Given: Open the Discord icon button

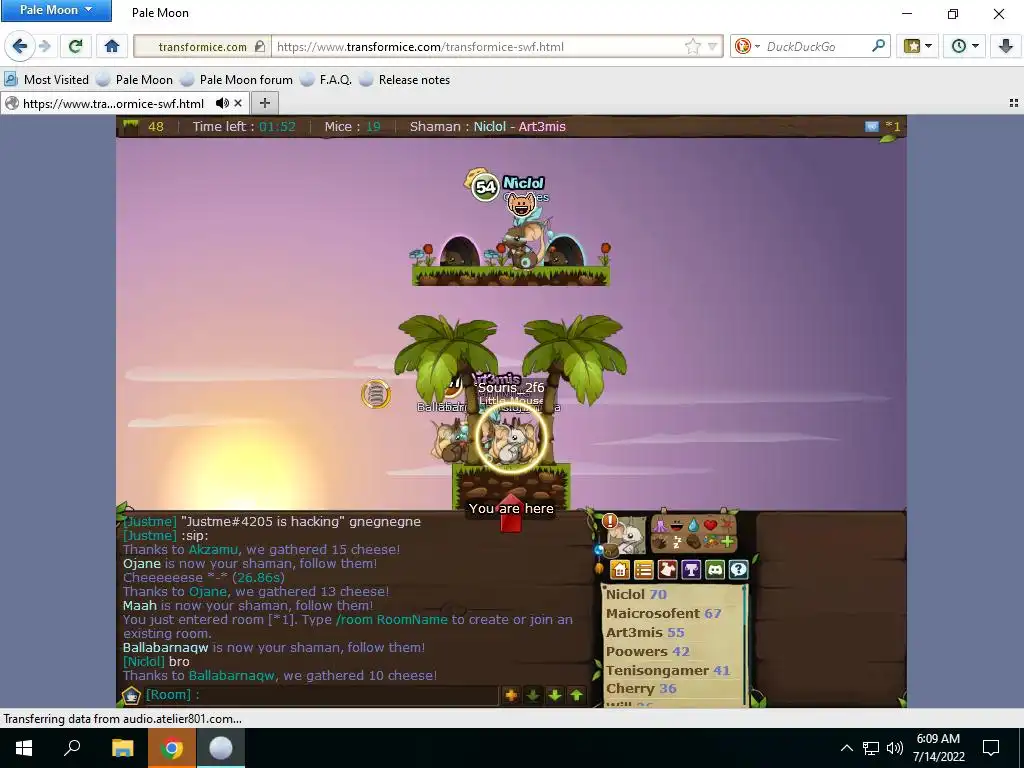Looking at the screenshot, I should 715,569.
